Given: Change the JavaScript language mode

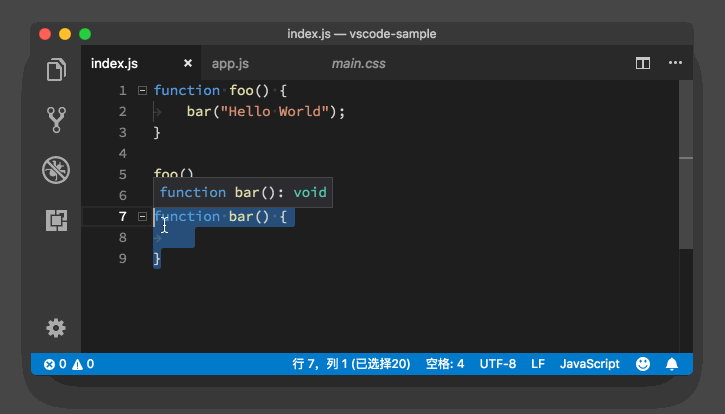Looking at the screenshot, I should click(x=589, y=364).
